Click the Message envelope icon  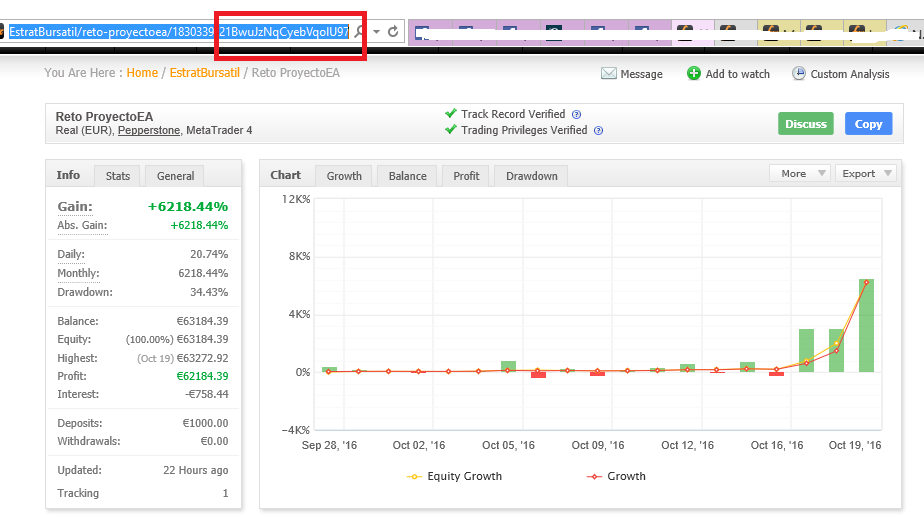608,74
